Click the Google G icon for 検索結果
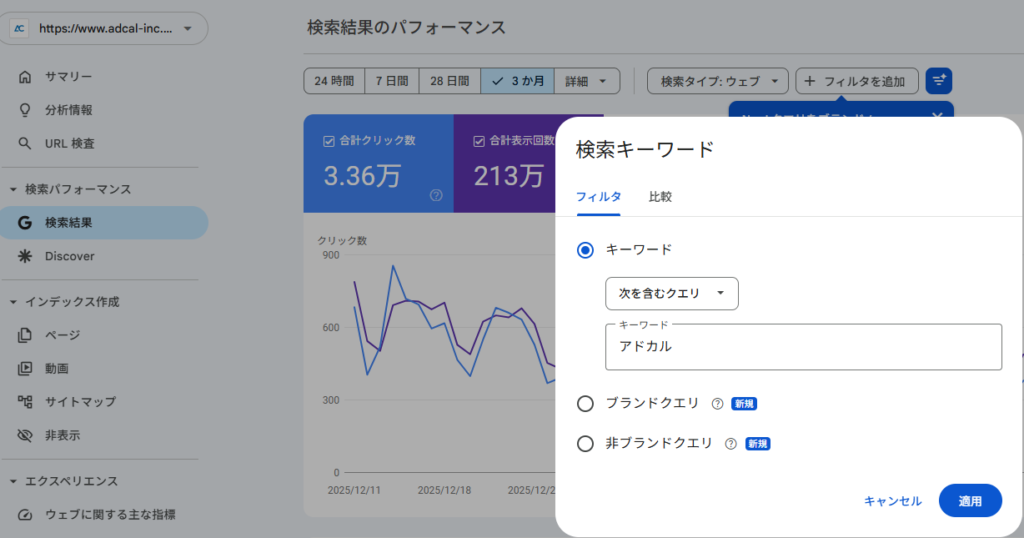Viewport: 1024px width, 538px height. pos(25,223)
